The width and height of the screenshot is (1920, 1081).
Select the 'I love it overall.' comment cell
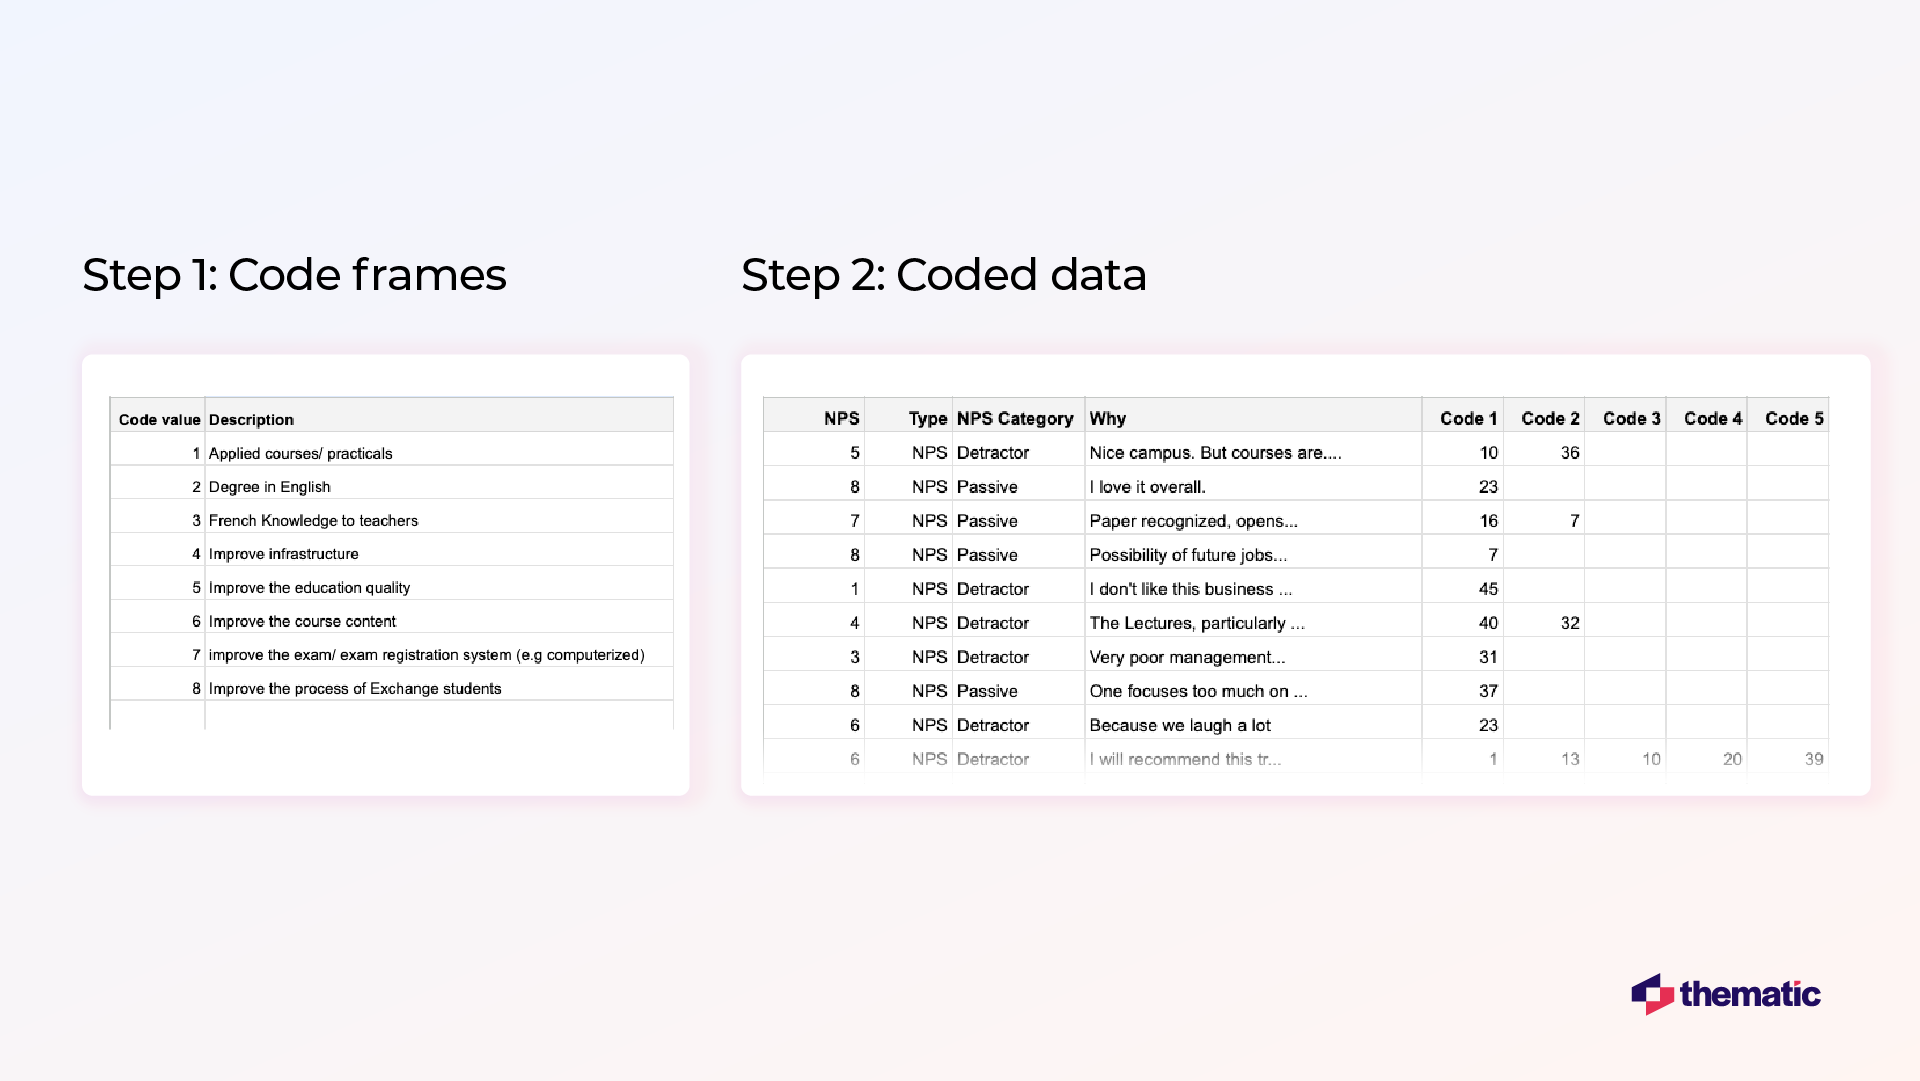pos(1147,486)
